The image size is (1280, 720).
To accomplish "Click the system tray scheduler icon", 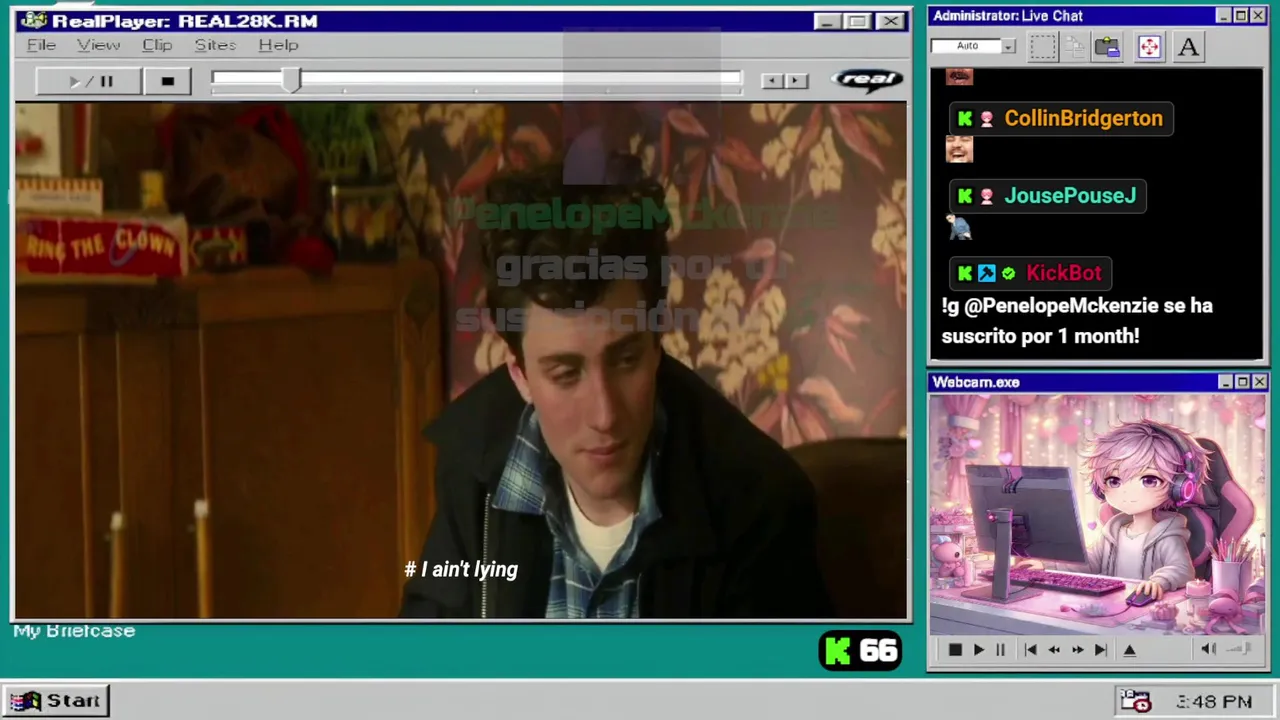I will pyautogui.click(x=1135, y=701).
